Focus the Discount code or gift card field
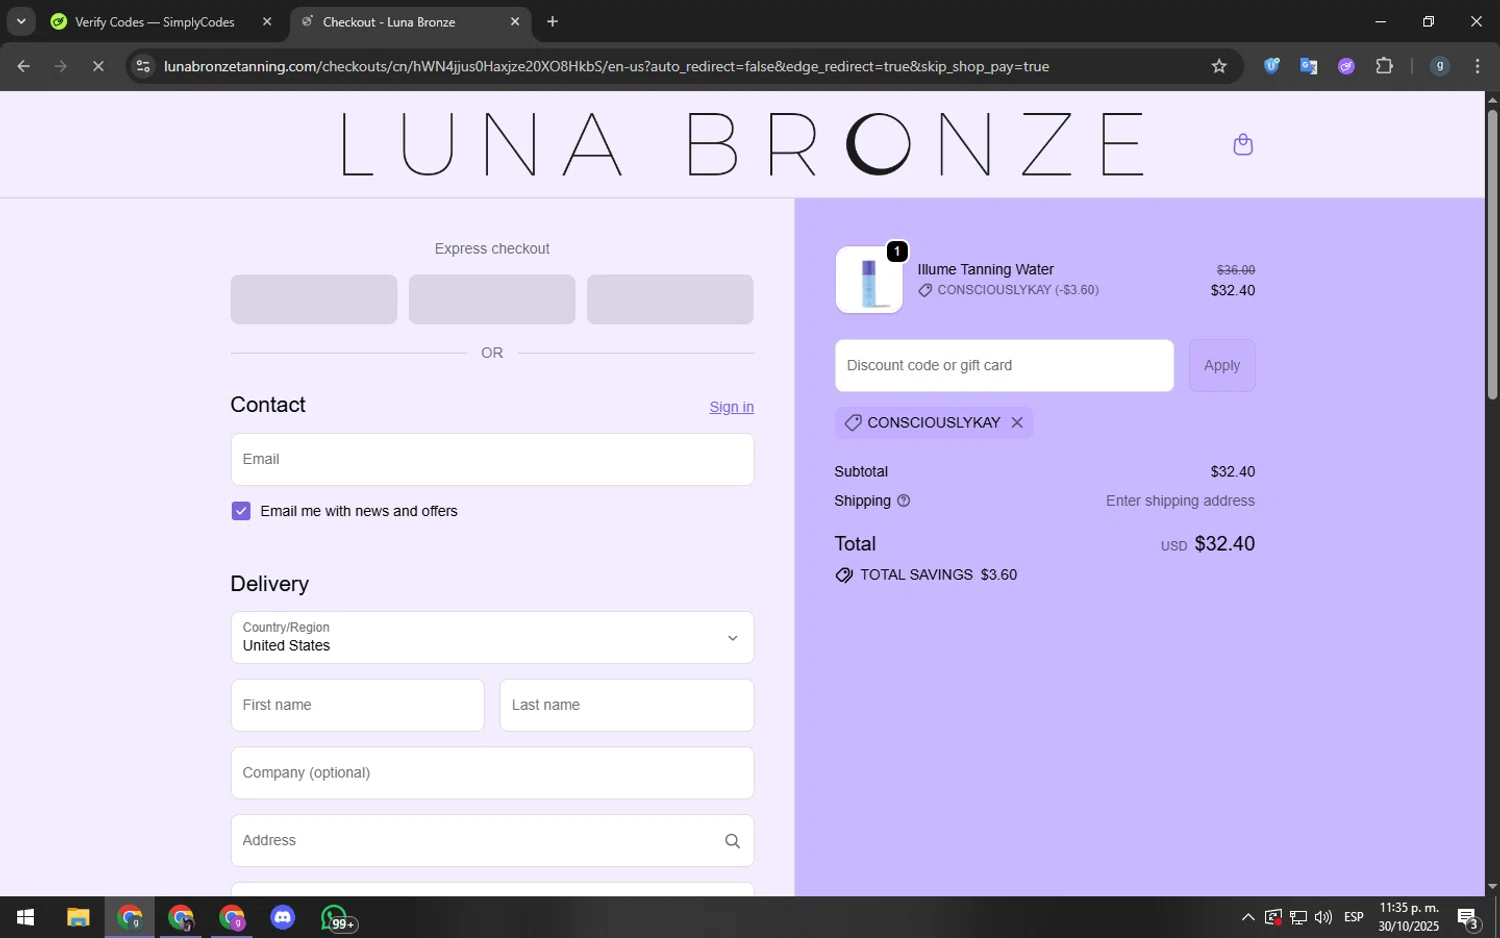The image size is (1500, 938). click(1004, 365)
